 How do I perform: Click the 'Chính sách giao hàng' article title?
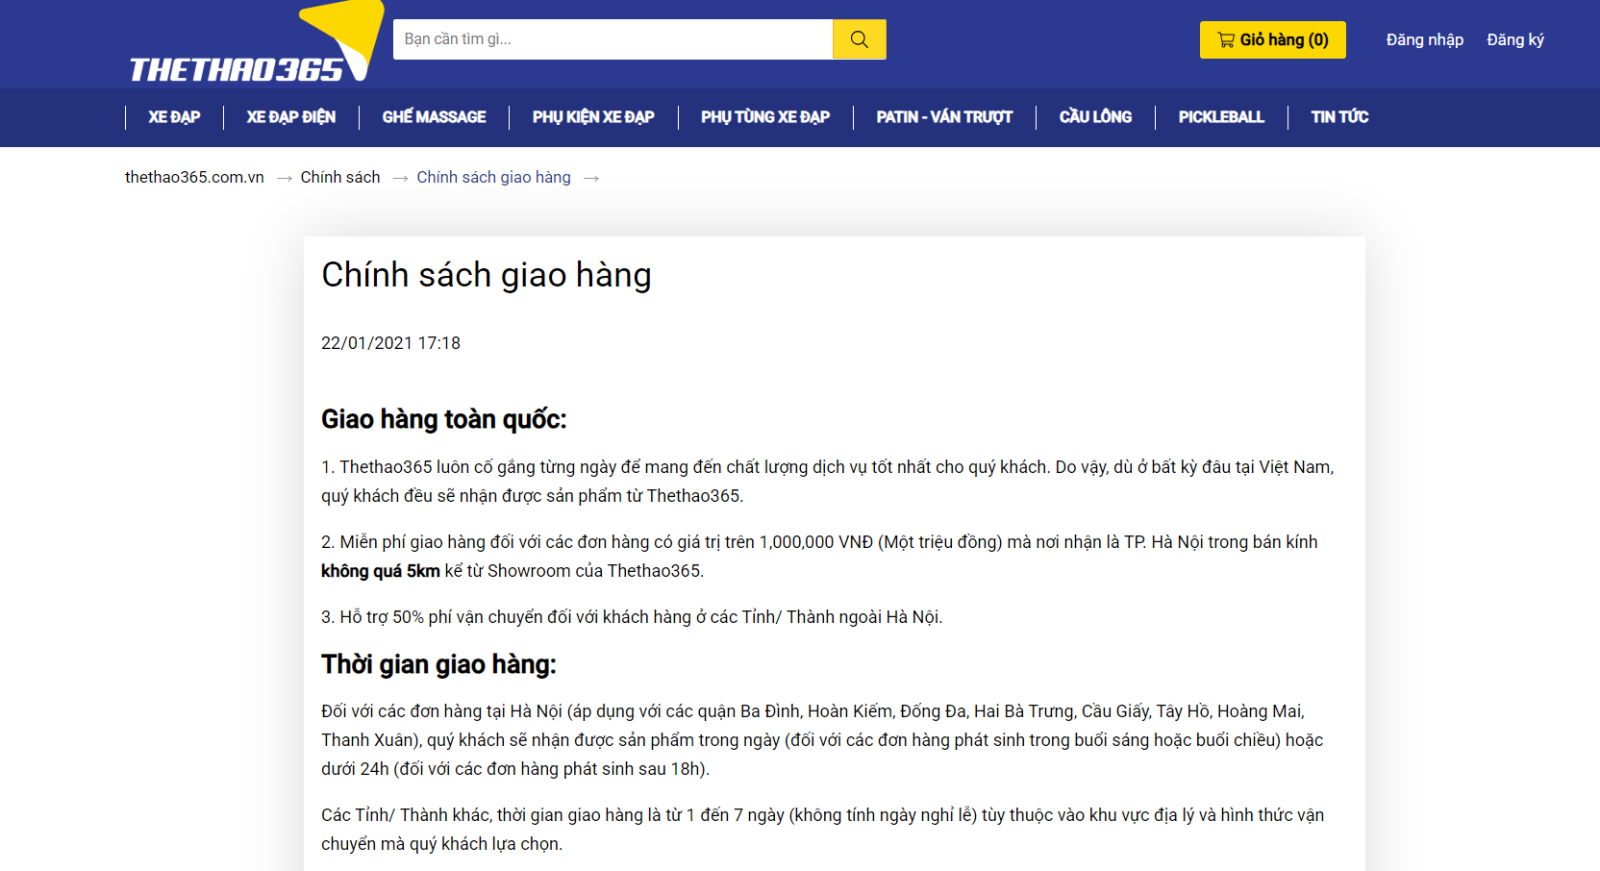pos(486,275)
